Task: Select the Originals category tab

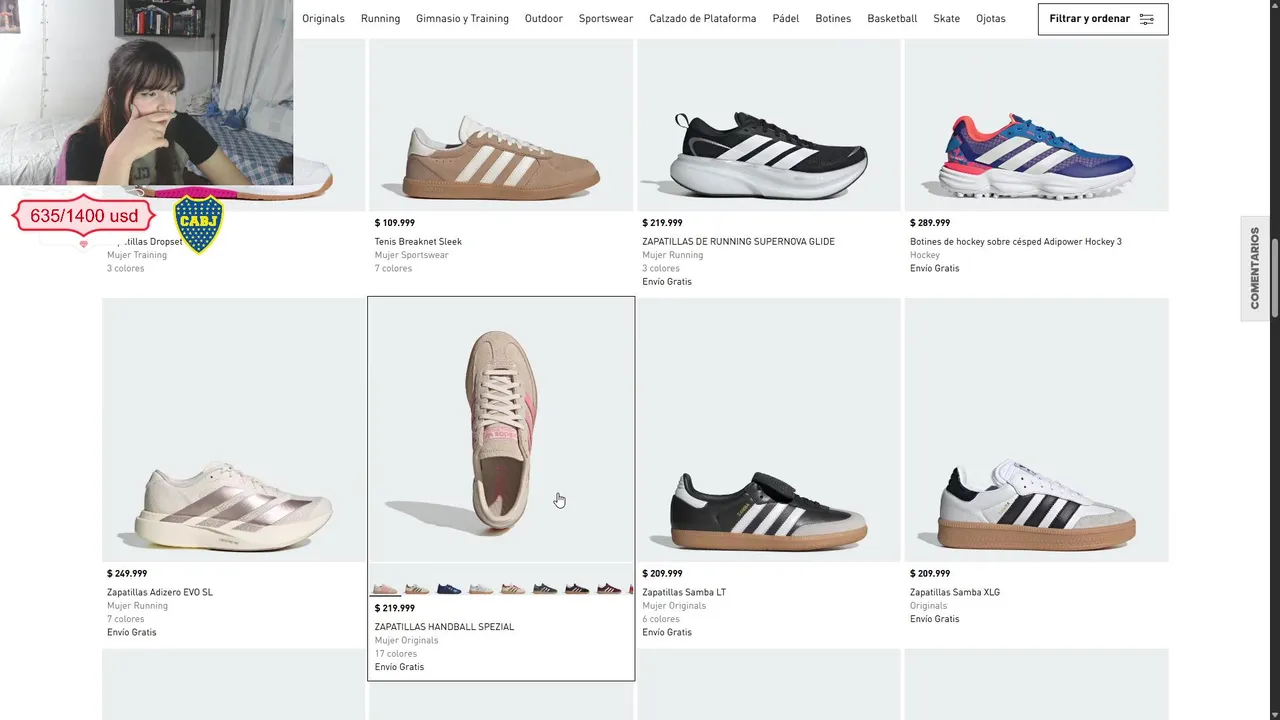Action: coord(323,19)
